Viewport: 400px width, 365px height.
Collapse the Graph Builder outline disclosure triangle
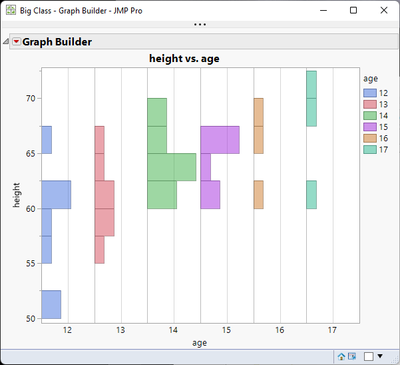click(6, 42)
